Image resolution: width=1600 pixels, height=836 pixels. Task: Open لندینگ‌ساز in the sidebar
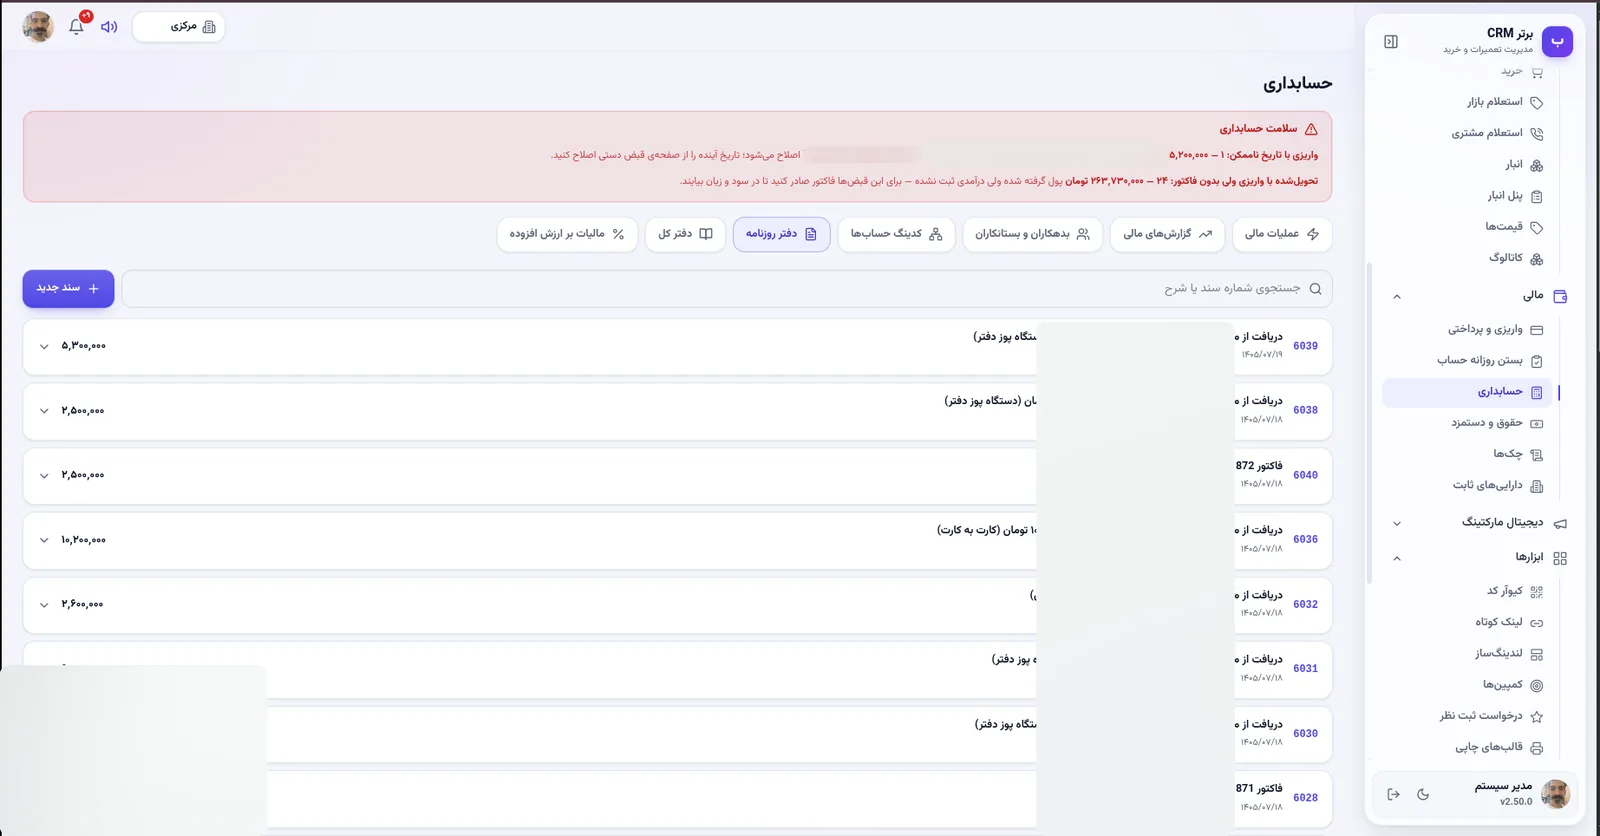(1509, 654)
